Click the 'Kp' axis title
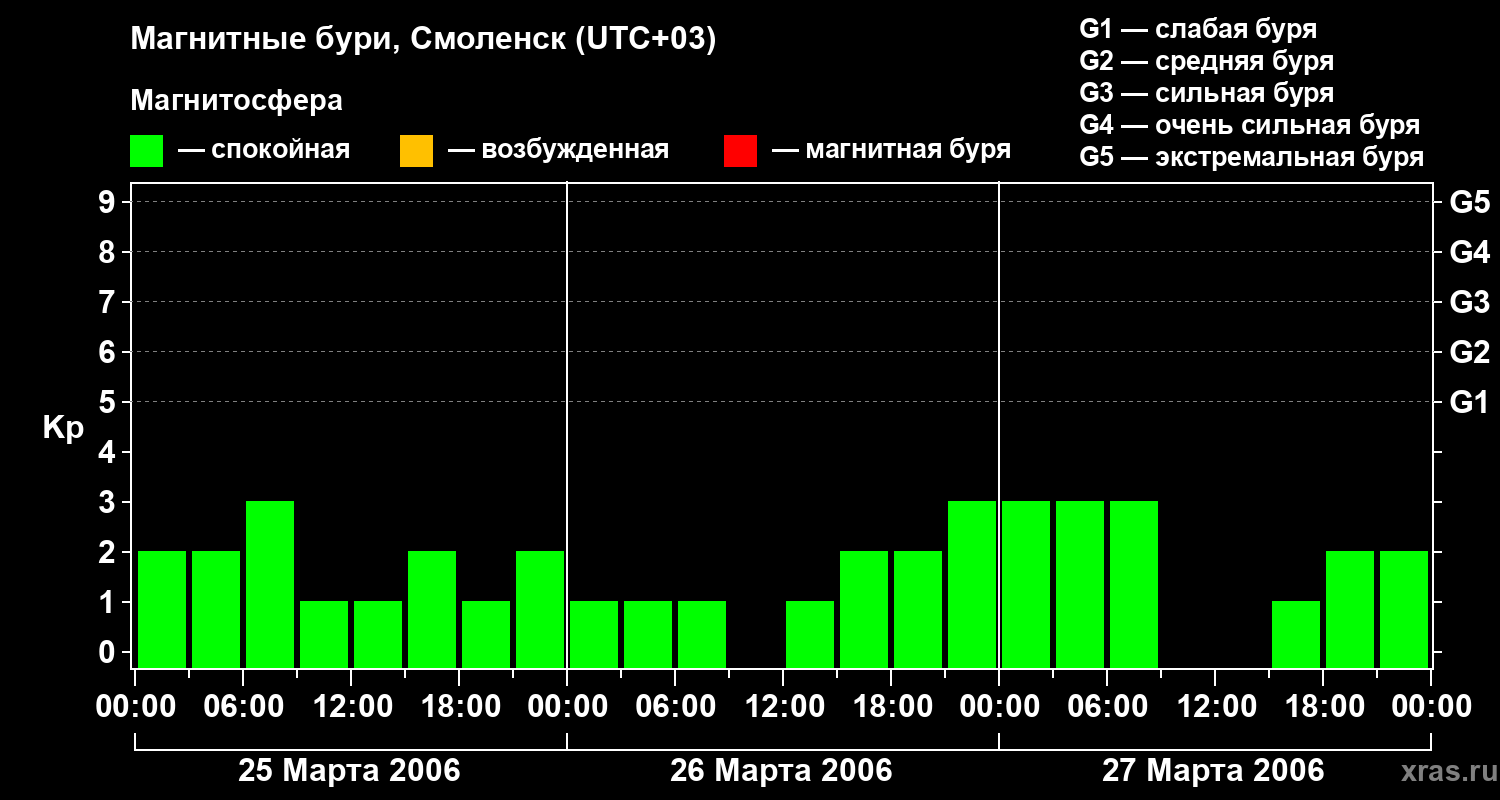 64,428
